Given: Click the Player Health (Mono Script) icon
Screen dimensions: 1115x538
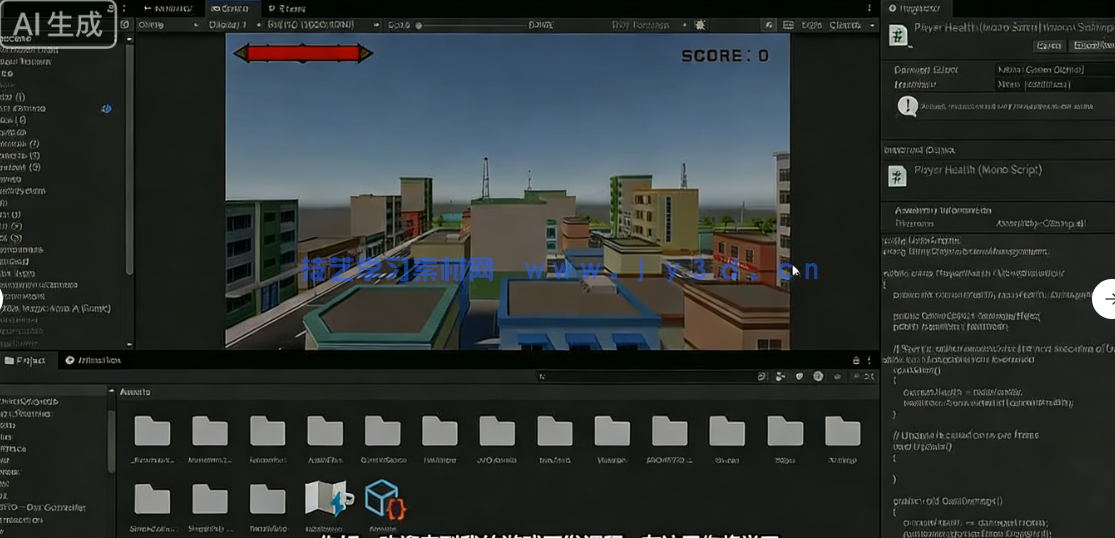Looking at the screenshot, I should pos(898,176).
